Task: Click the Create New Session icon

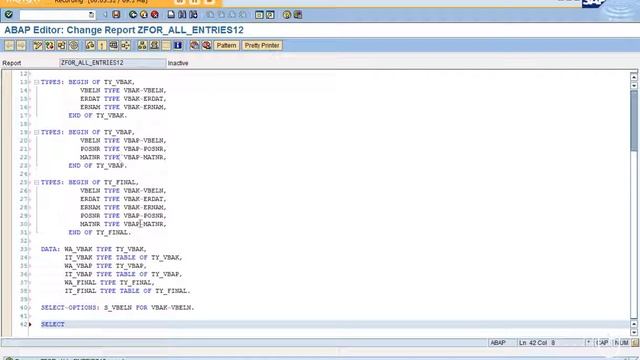Action: [x=259, y=15]
